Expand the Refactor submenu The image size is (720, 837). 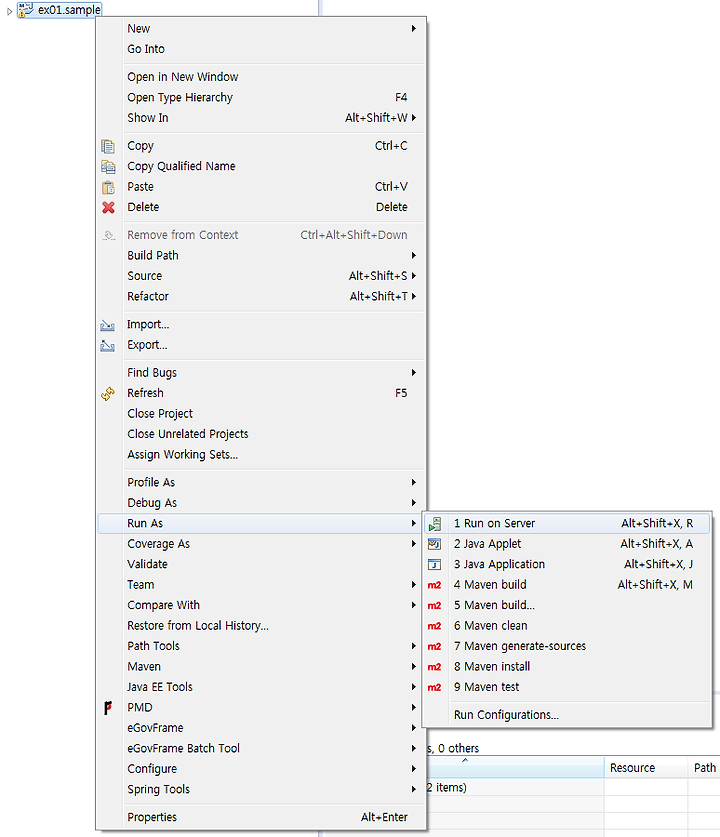point(262,296)
